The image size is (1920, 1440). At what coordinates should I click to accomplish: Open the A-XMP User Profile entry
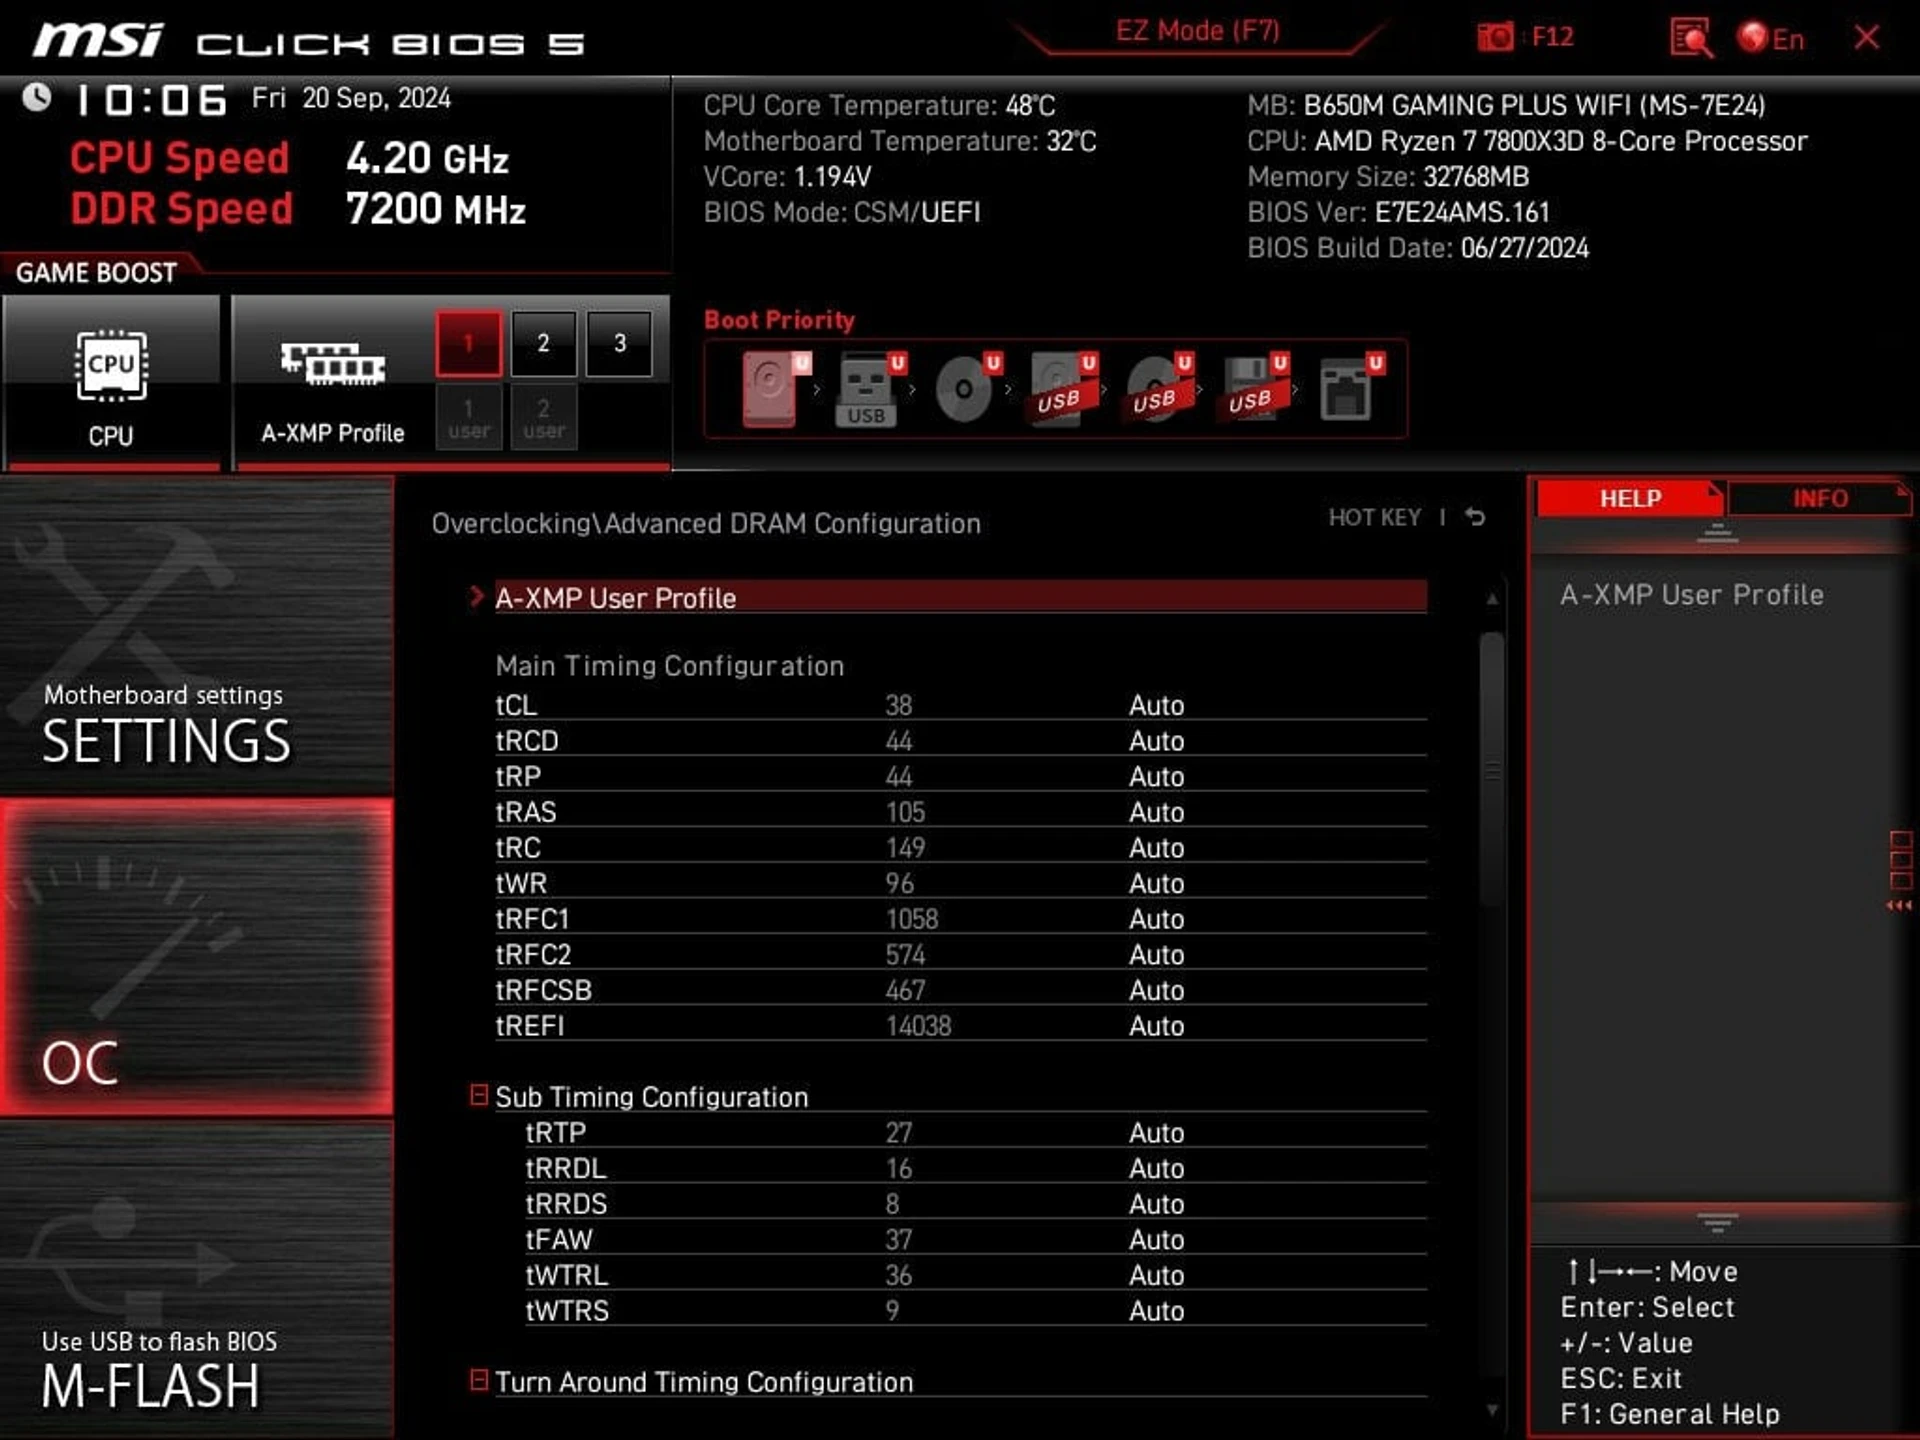pyautogui.click(x=960, y=598)
